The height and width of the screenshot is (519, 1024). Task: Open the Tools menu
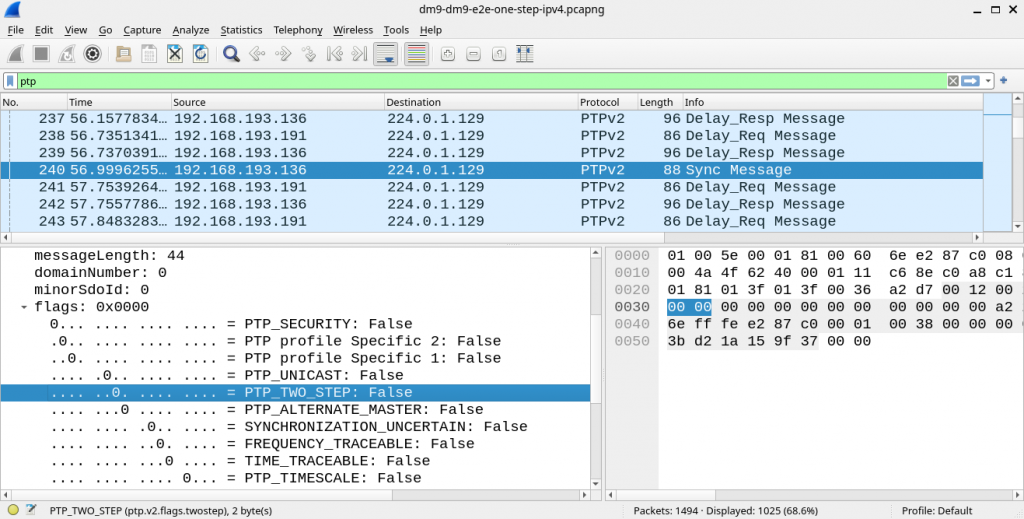click(396, 30)
